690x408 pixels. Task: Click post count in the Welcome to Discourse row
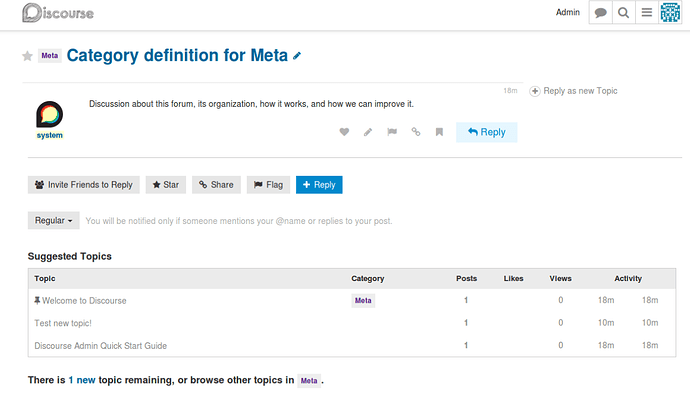point(466,300)
